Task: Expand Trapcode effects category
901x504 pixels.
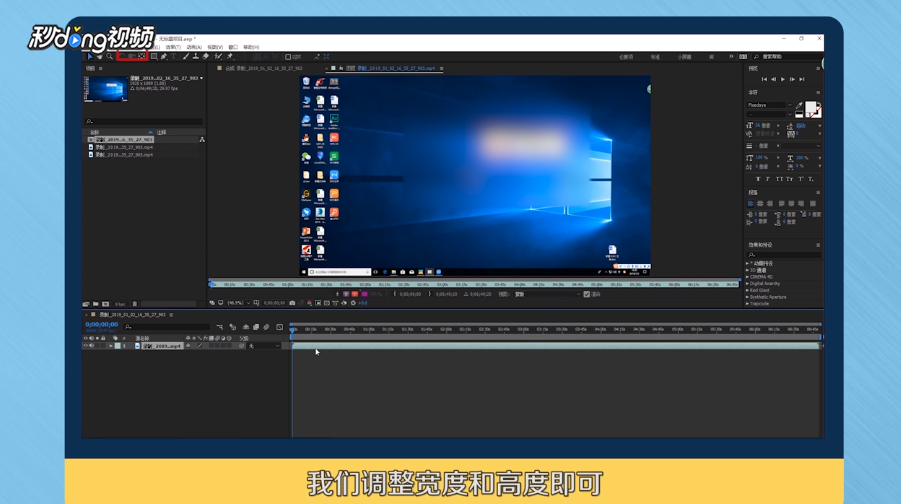Action: [x=748, y=303]
